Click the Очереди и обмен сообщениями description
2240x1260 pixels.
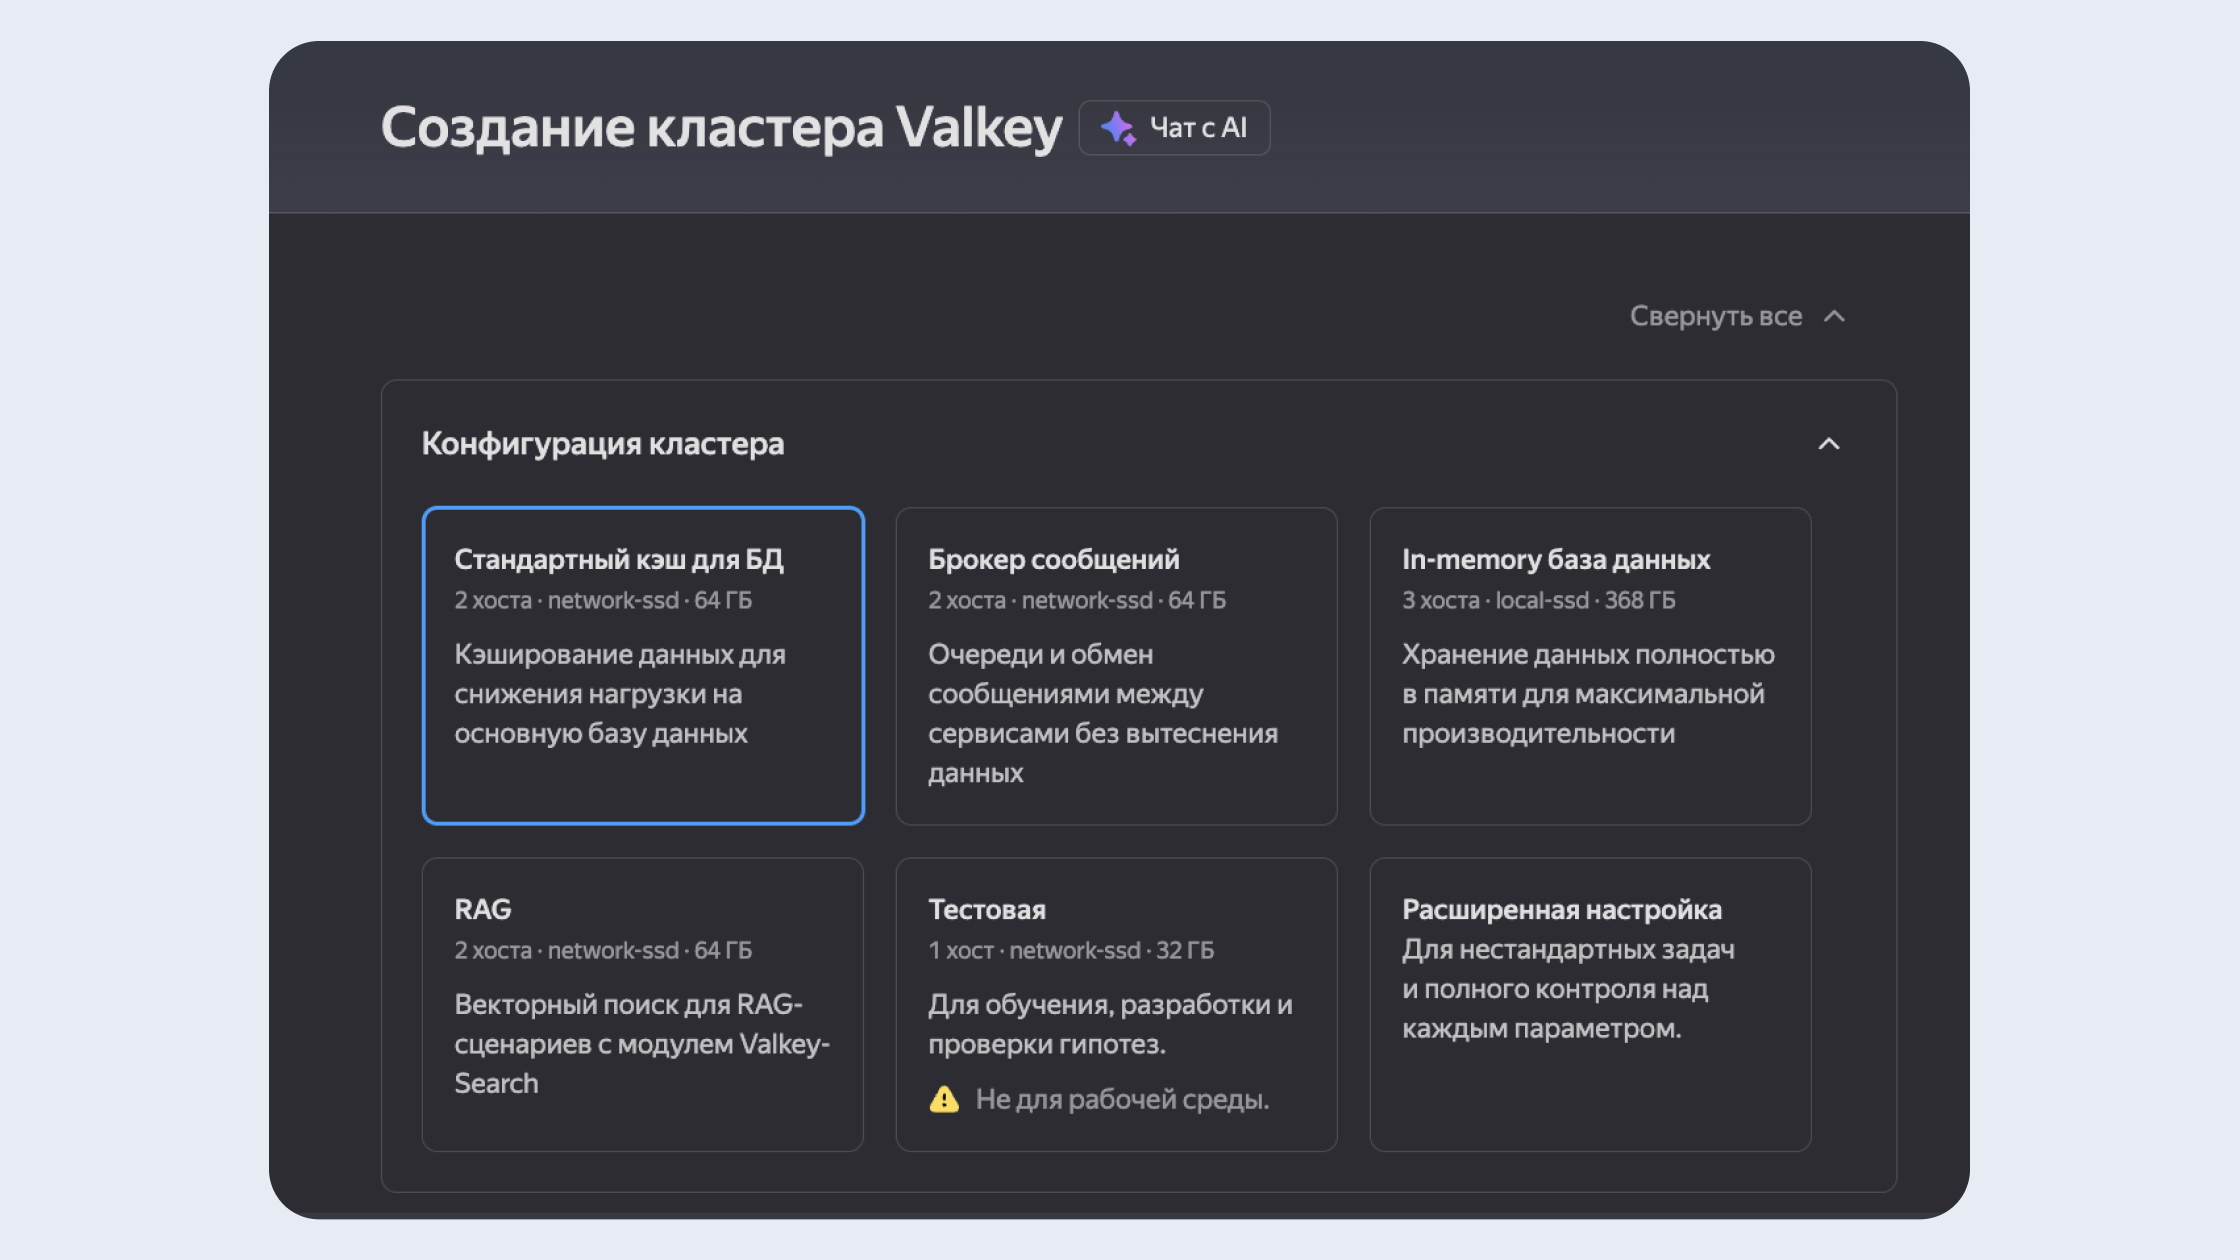point(1103,713)
